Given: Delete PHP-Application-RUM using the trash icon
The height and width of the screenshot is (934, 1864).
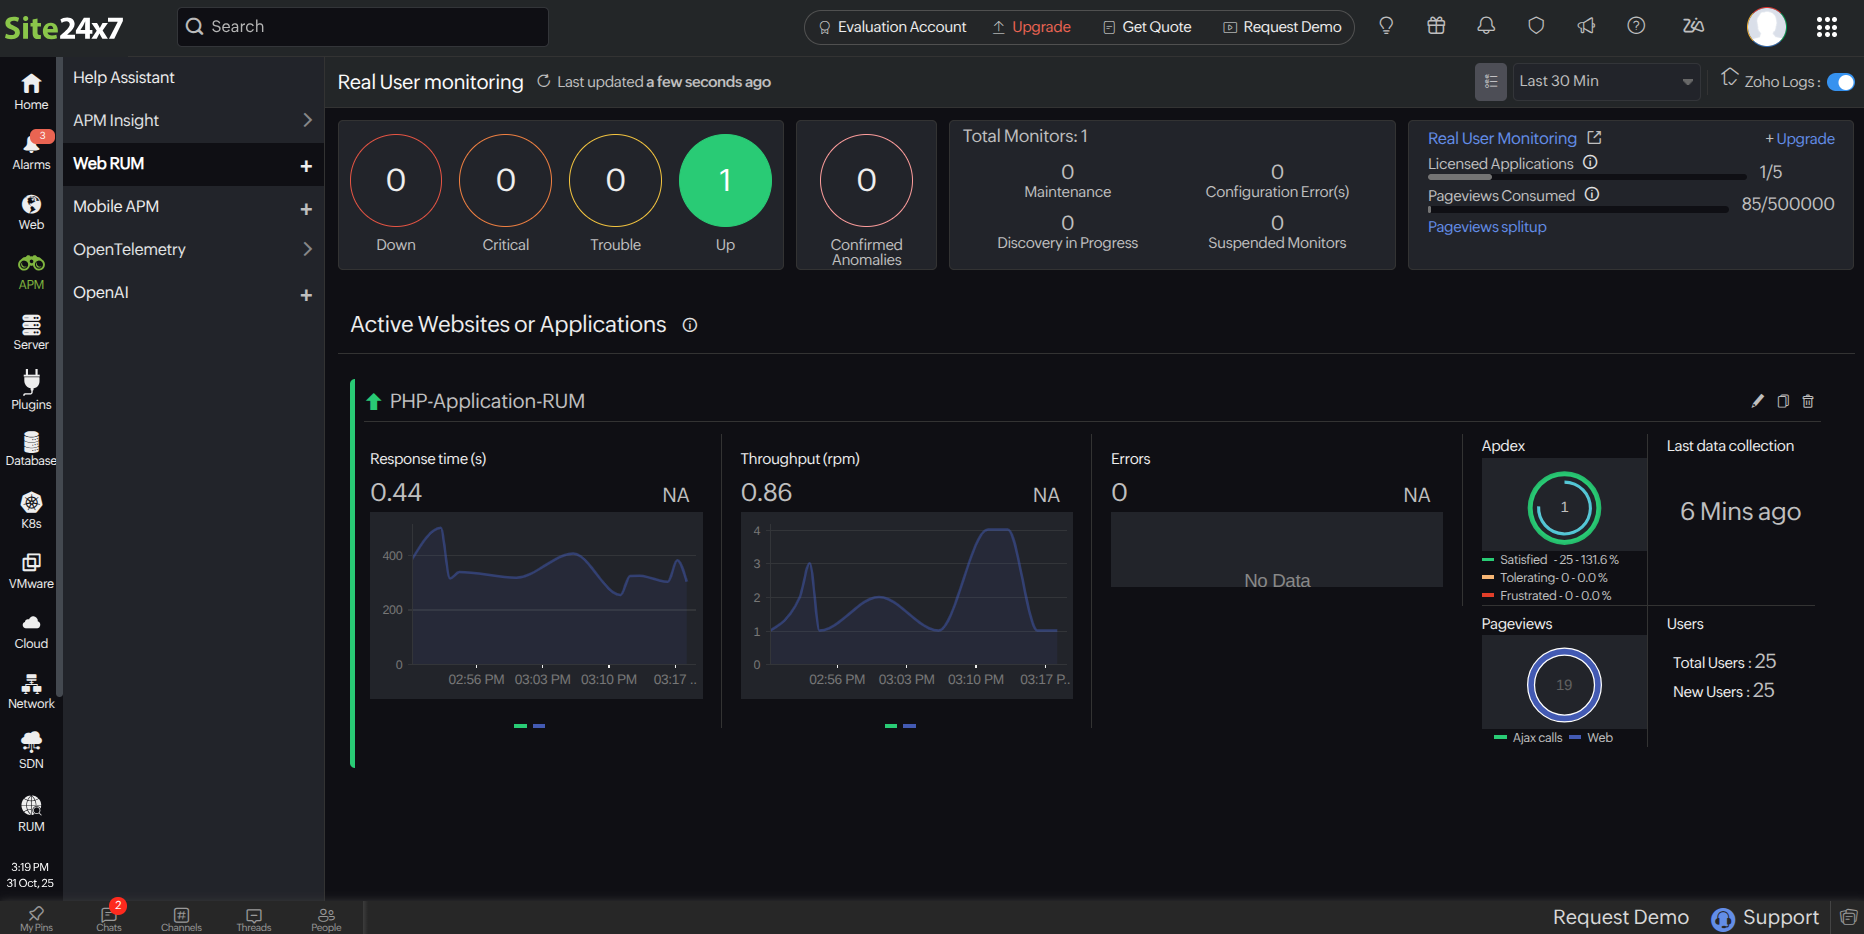Looking at the screenshot, I should 1807,401.
